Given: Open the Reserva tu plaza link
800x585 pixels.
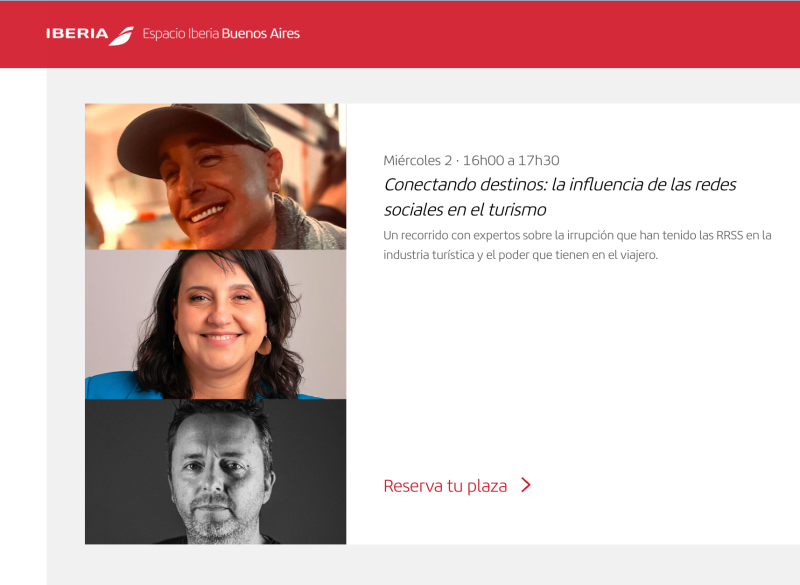Looking at the screenshot, I should 457,486.
